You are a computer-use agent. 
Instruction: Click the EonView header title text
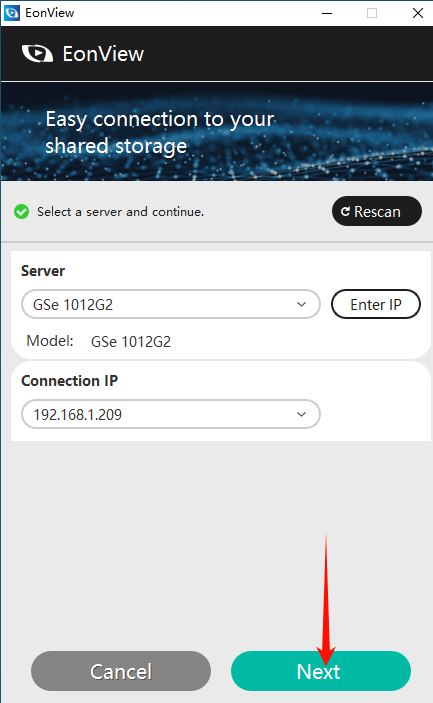[x=103, y=54]
